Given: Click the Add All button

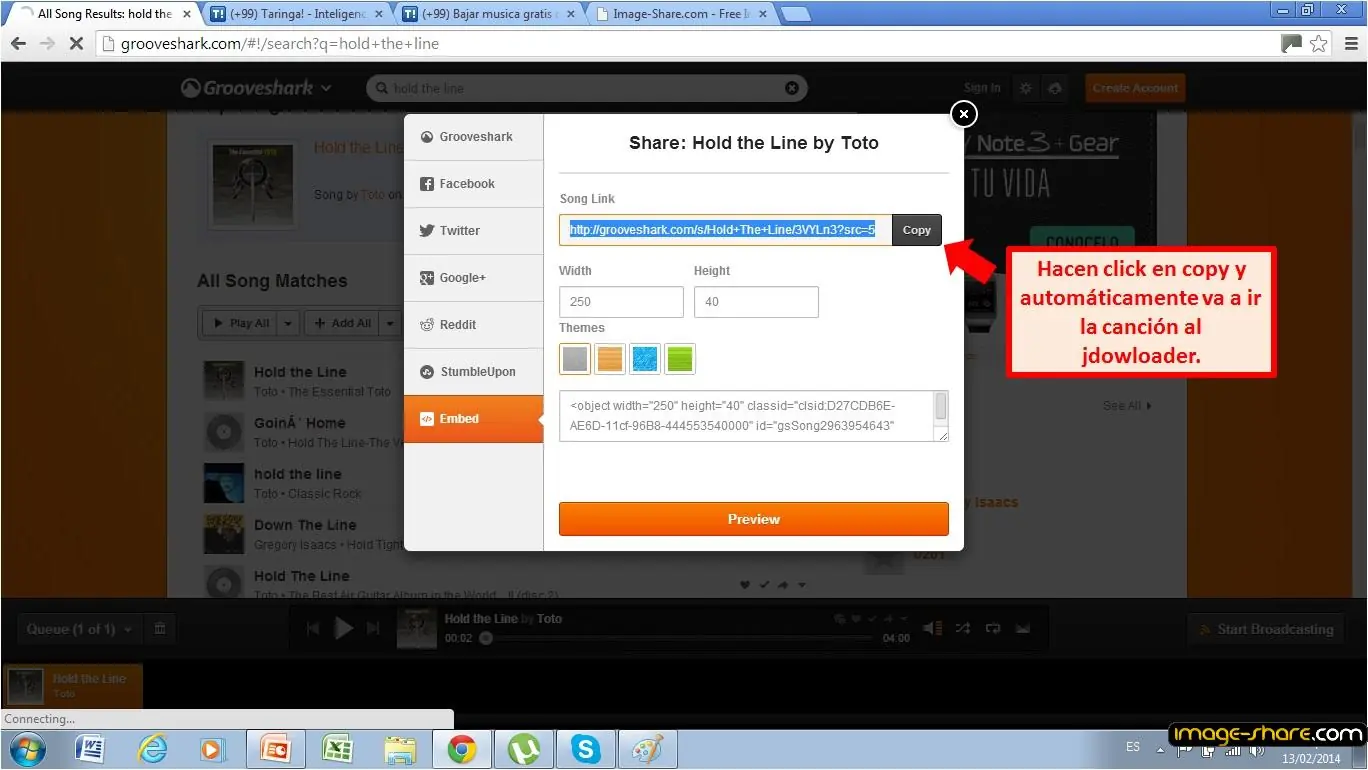Looking at the screenshot, I should pos(341,323).
